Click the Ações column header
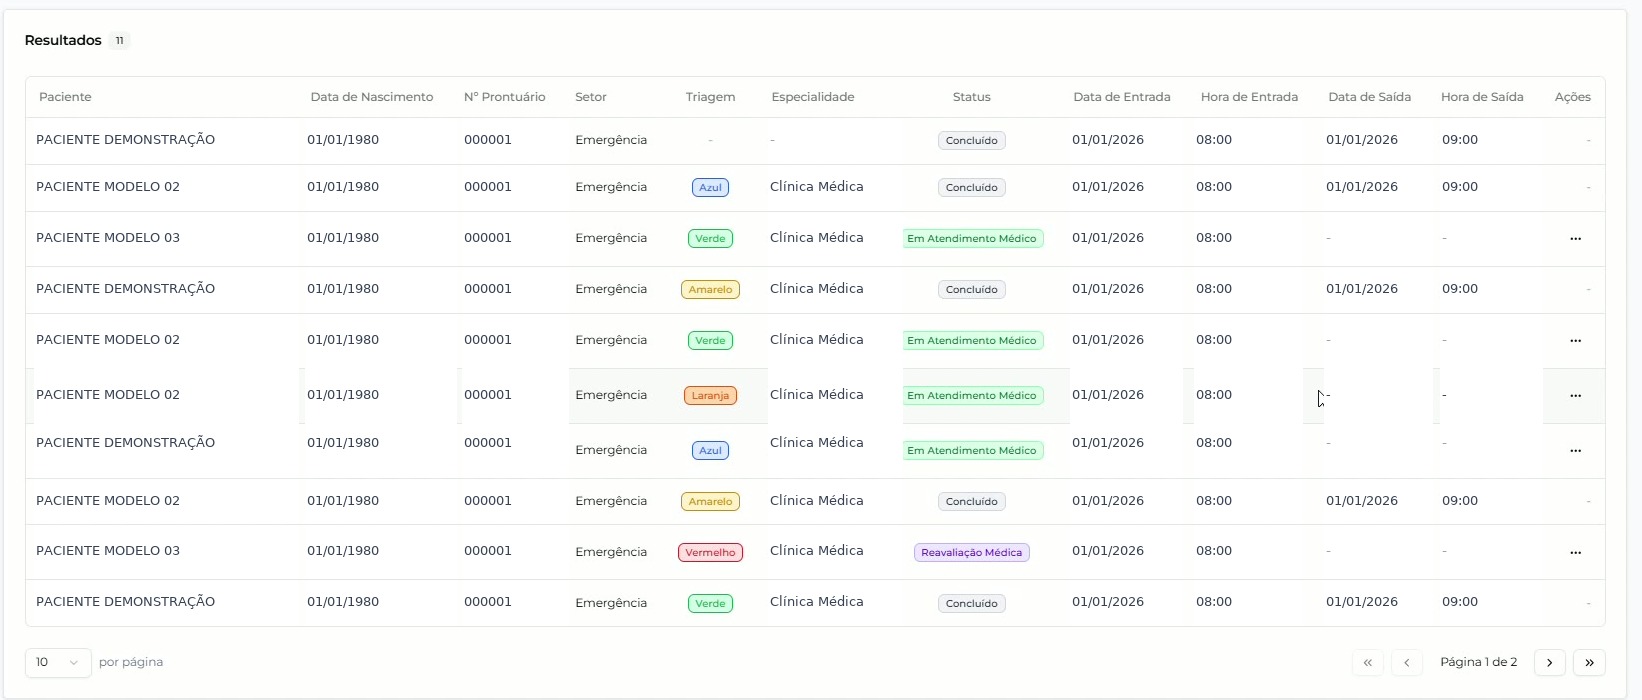The width and height of the screenshot is (1642, 700). click(1572, 97)
